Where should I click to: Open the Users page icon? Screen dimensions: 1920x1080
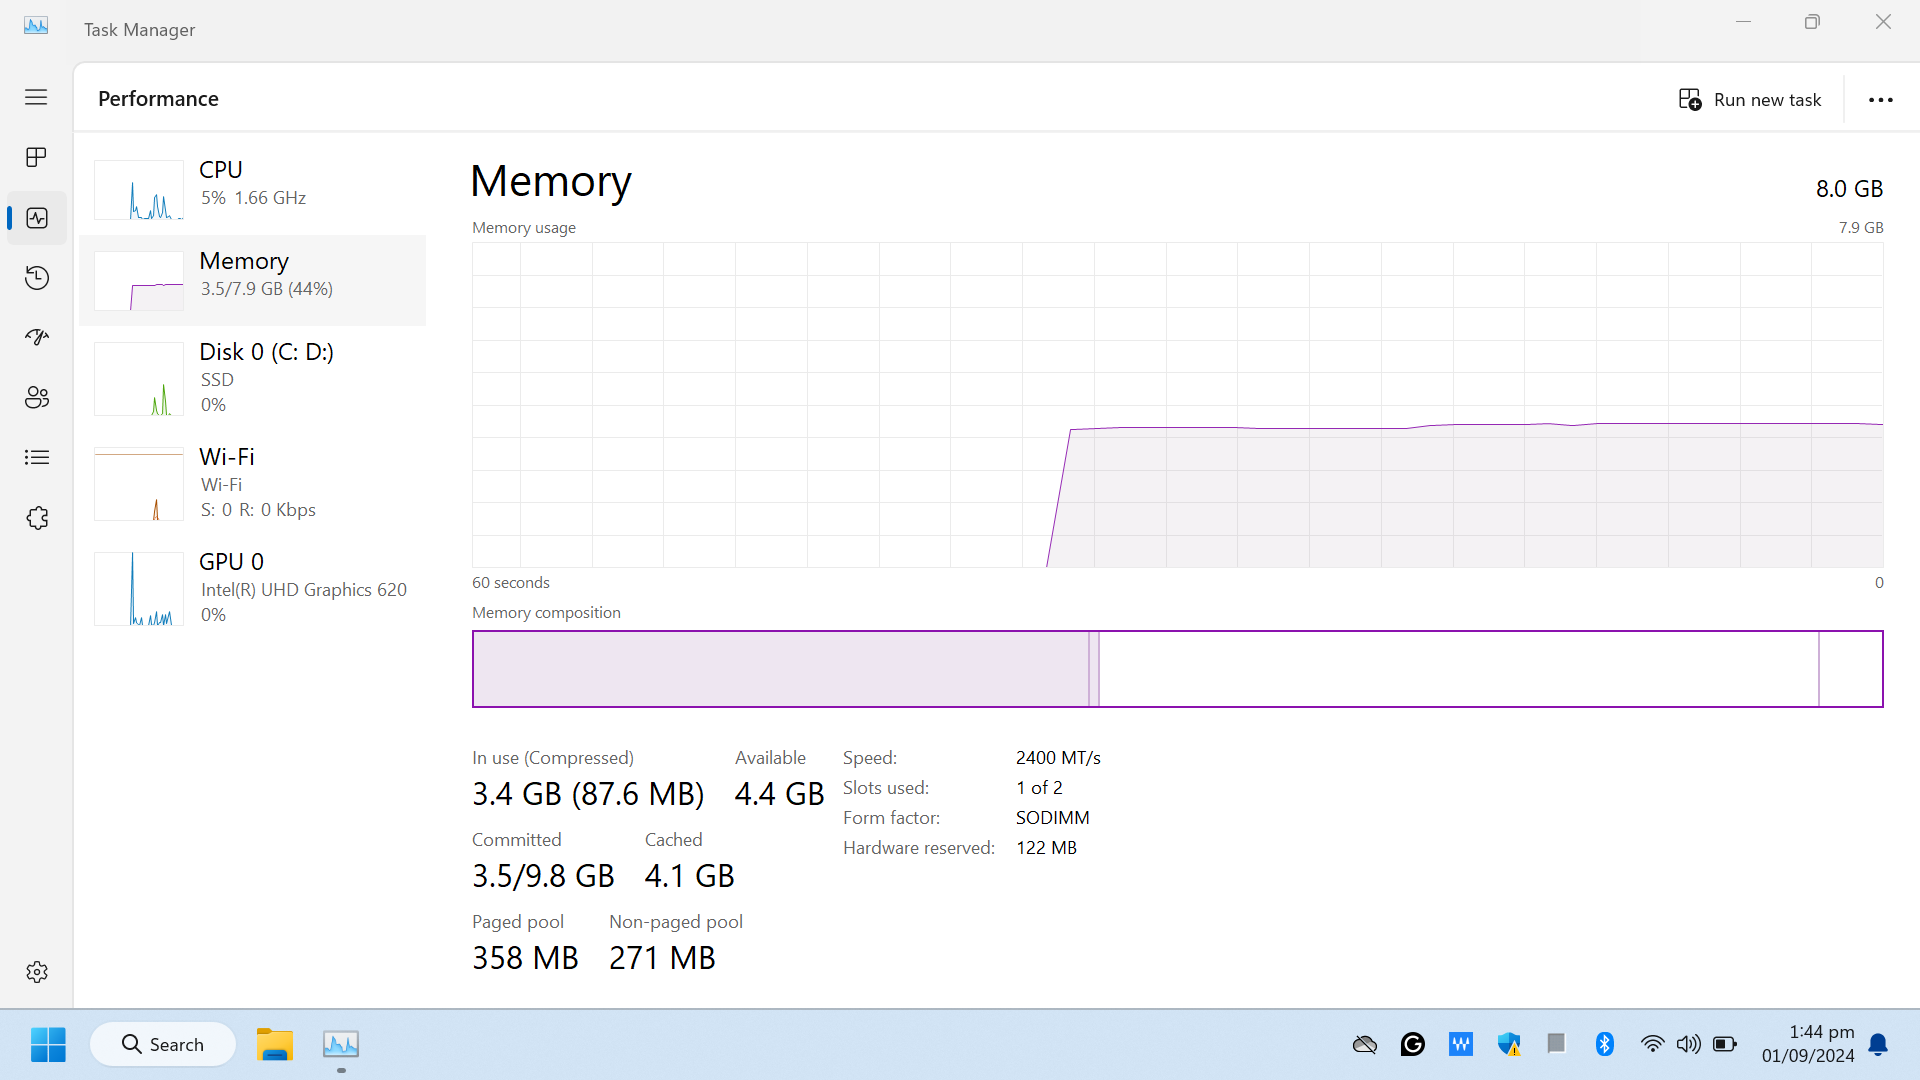[37, 397]
